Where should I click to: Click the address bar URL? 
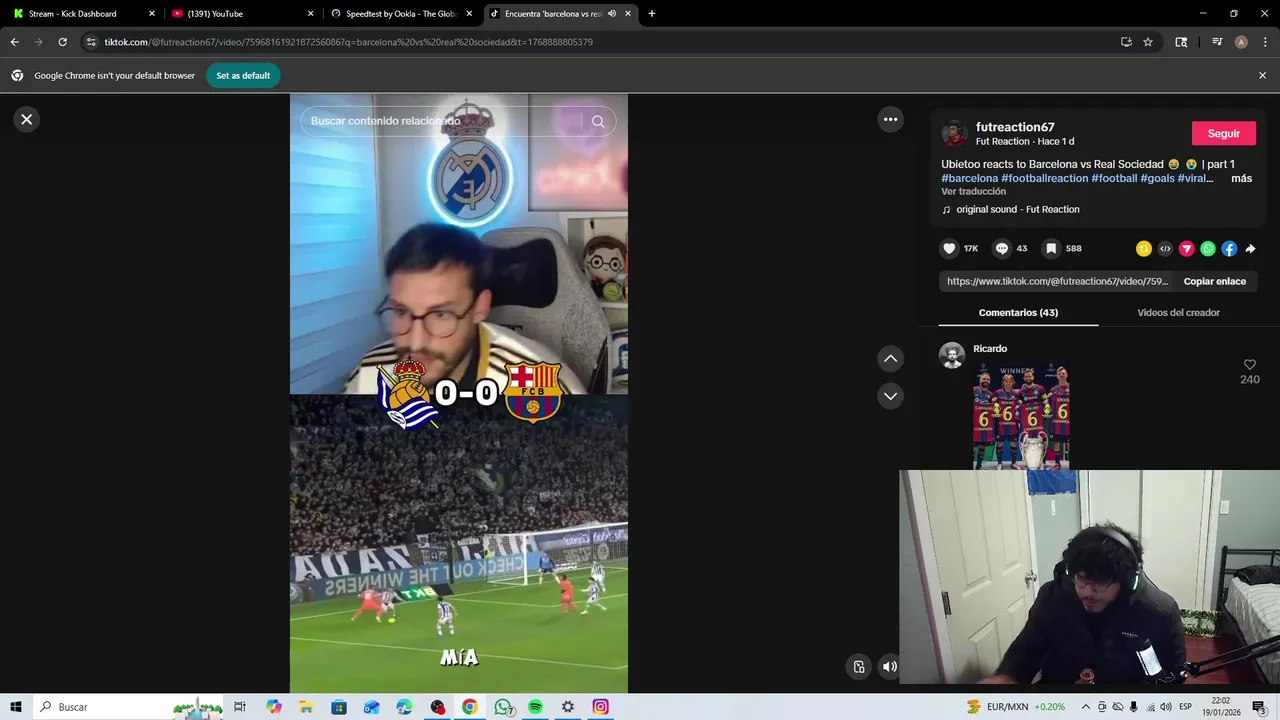point(349,42)
